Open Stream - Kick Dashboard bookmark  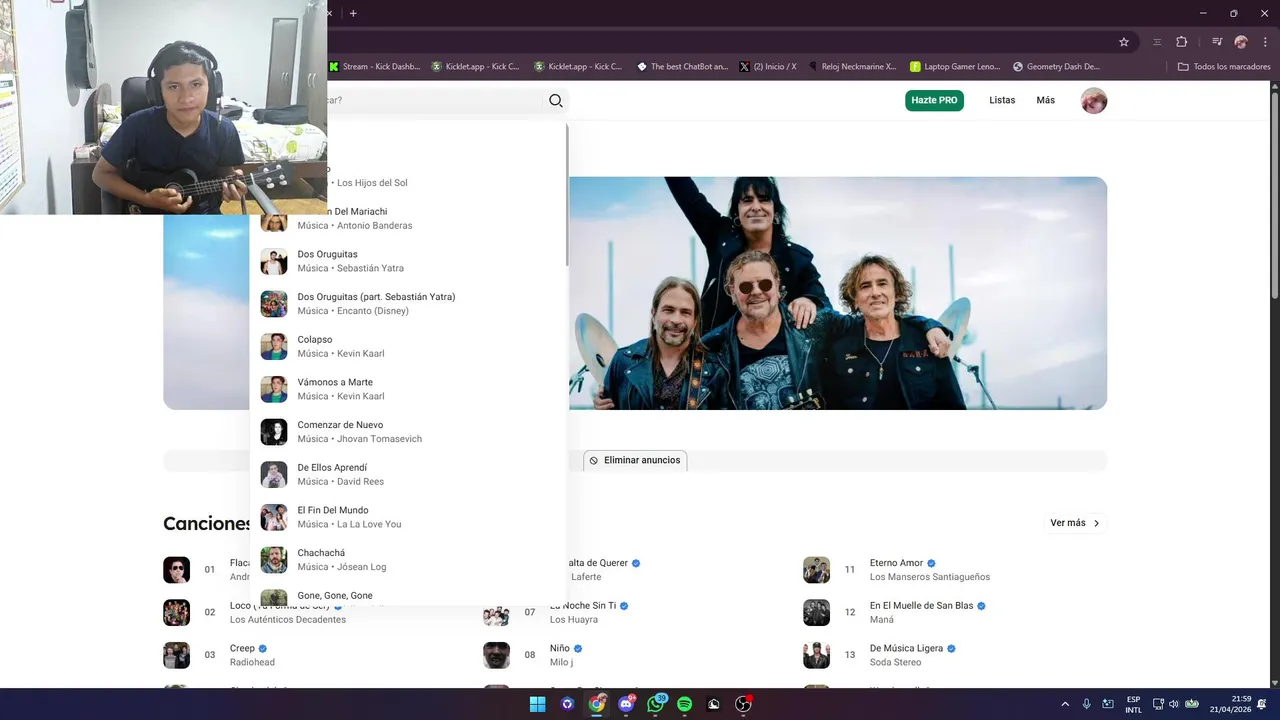coord(375,67)
